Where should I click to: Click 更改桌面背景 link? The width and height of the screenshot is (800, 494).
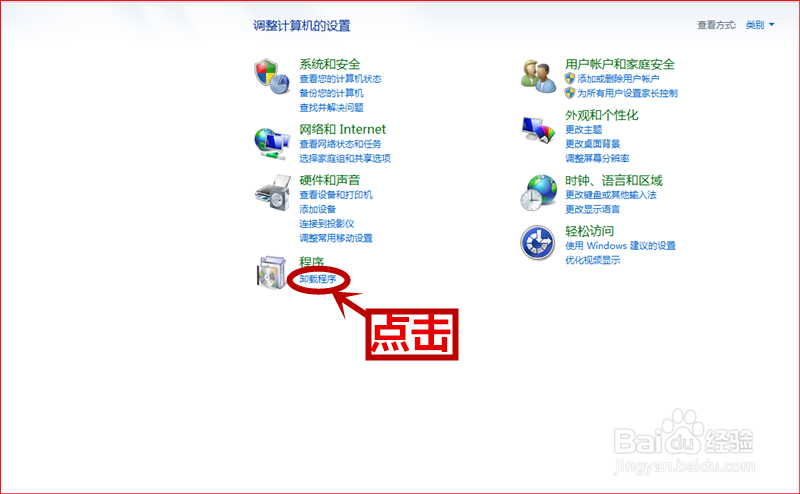pyautogui.click(x=592, y=144)
